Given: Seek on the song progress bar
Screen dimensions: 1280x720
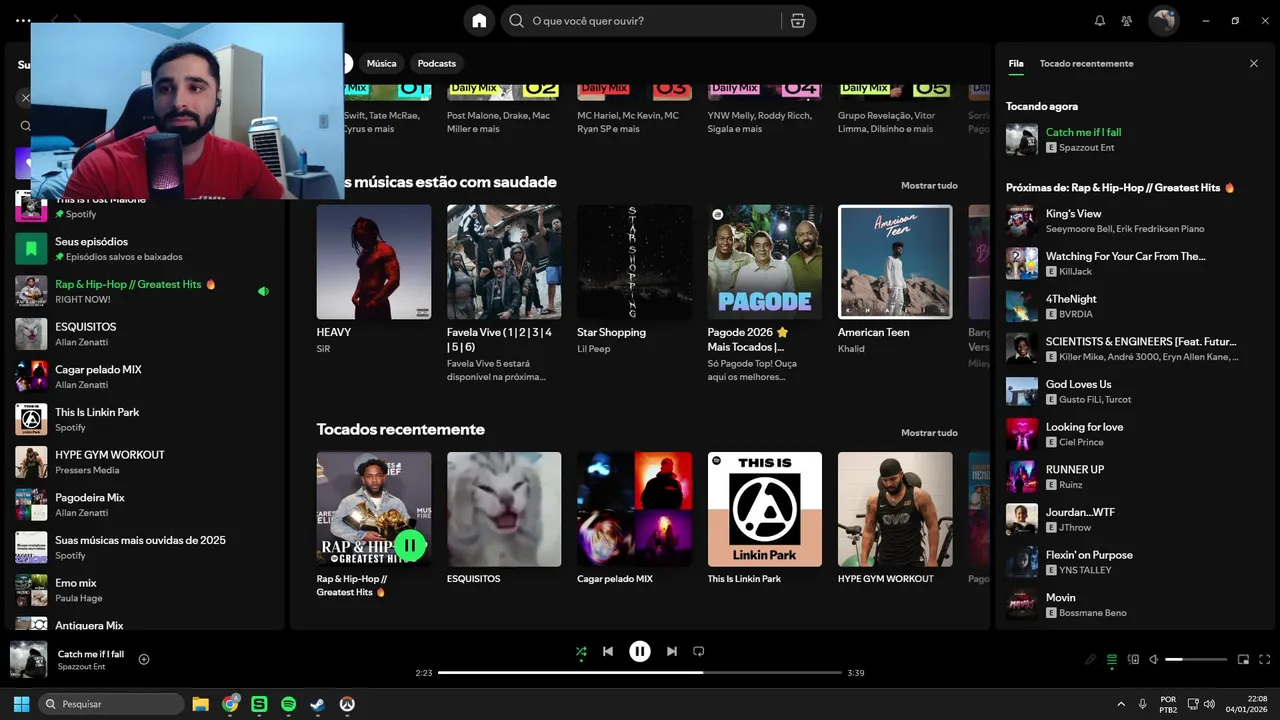Looking at the screenshot, I should pyautogui.click(x=640, y=673).
